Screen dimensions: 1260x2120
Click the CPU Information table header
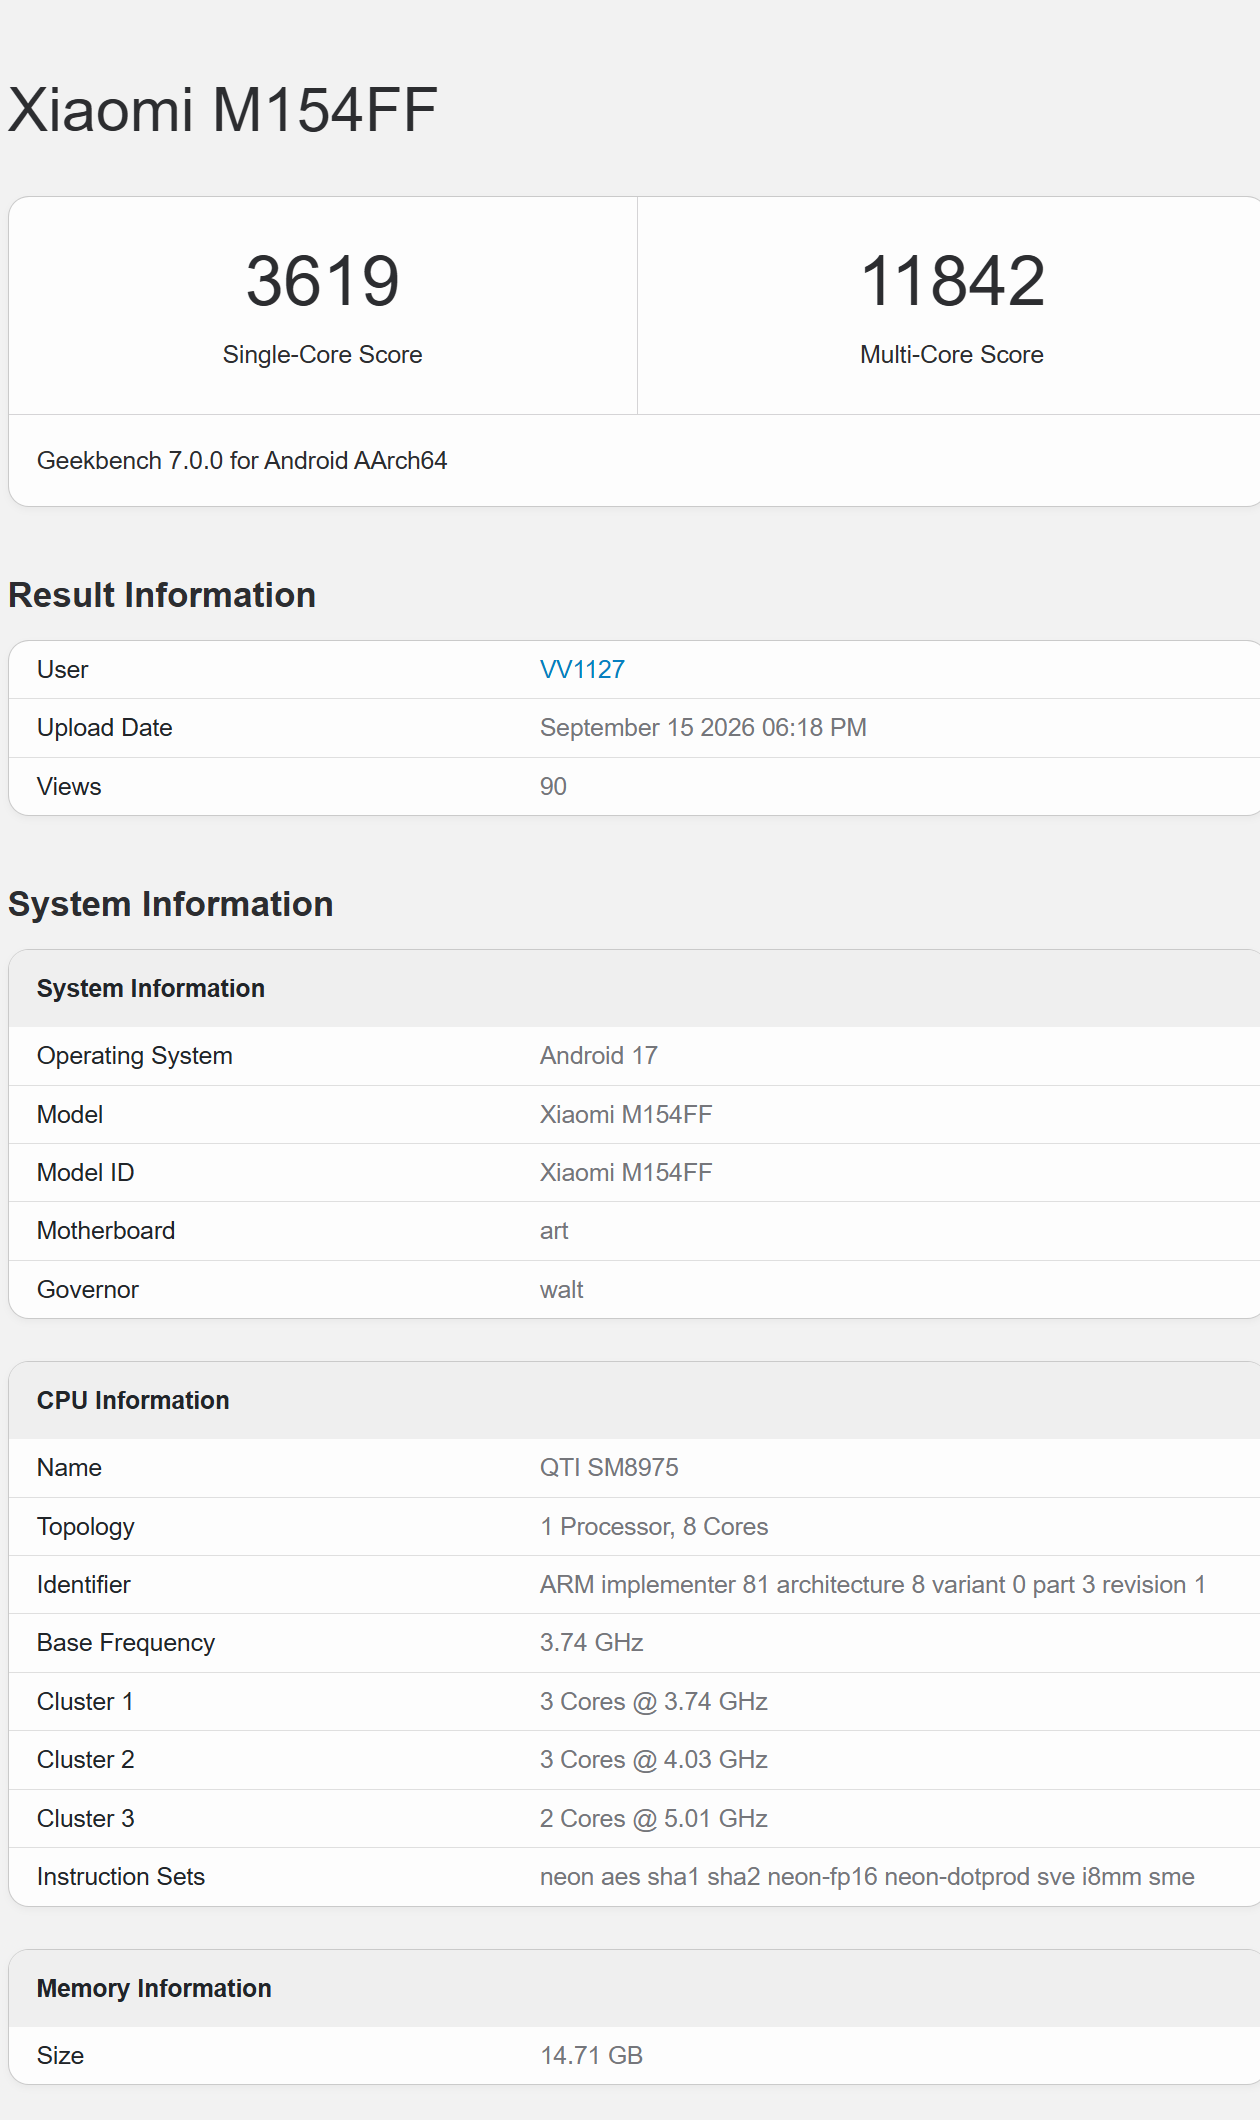133,1400
